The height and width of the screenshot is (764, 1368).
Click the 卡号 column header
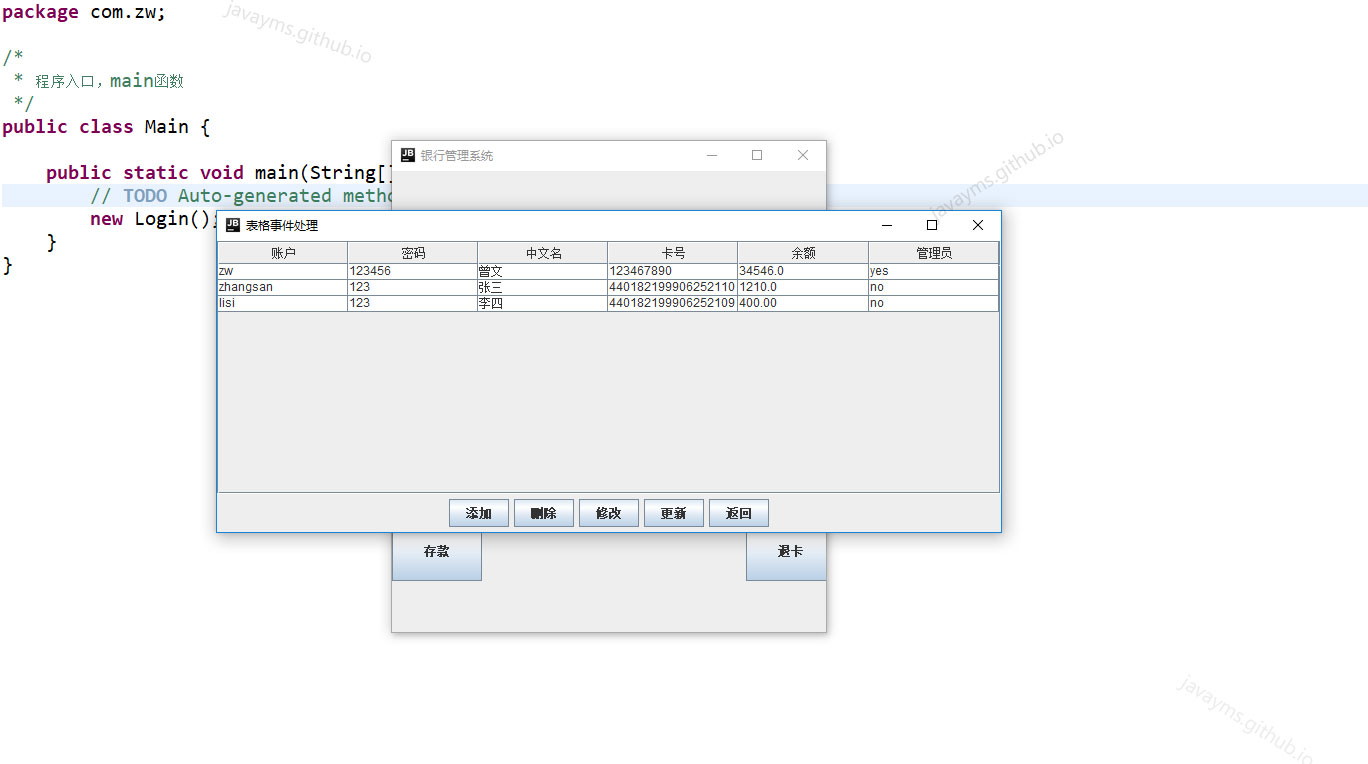pos(672,252)
